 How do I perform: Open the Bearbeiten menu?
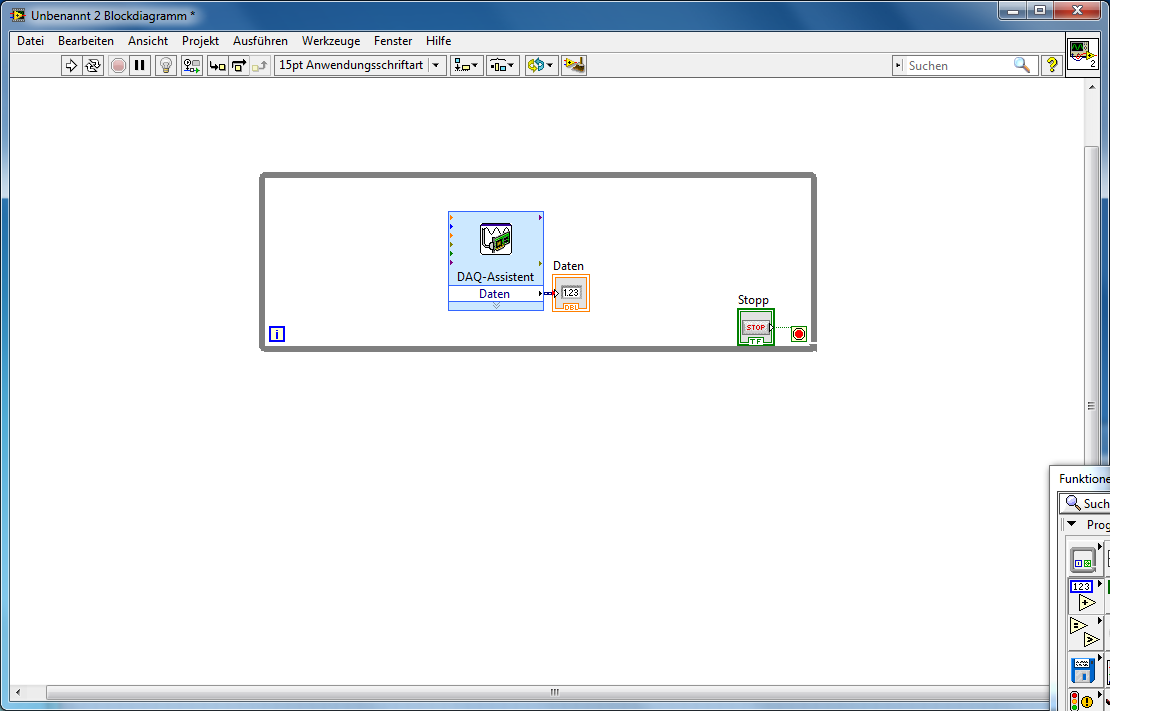coord(86,41)
